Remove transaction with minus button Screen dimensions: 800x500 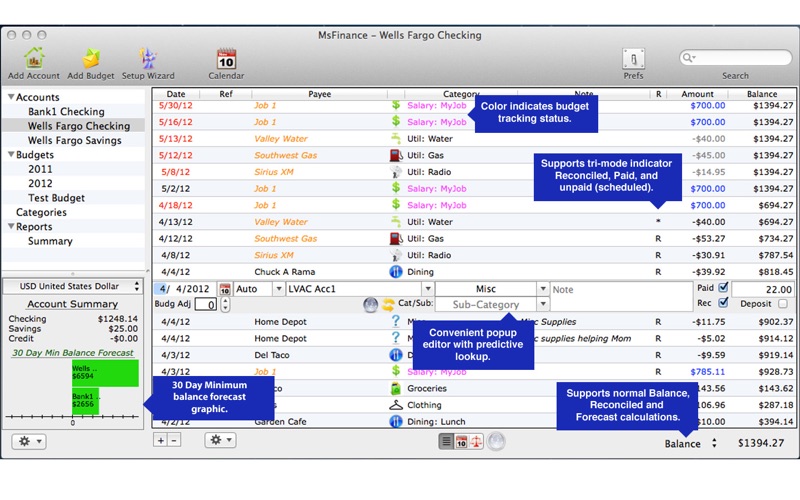tap(173, 440)
